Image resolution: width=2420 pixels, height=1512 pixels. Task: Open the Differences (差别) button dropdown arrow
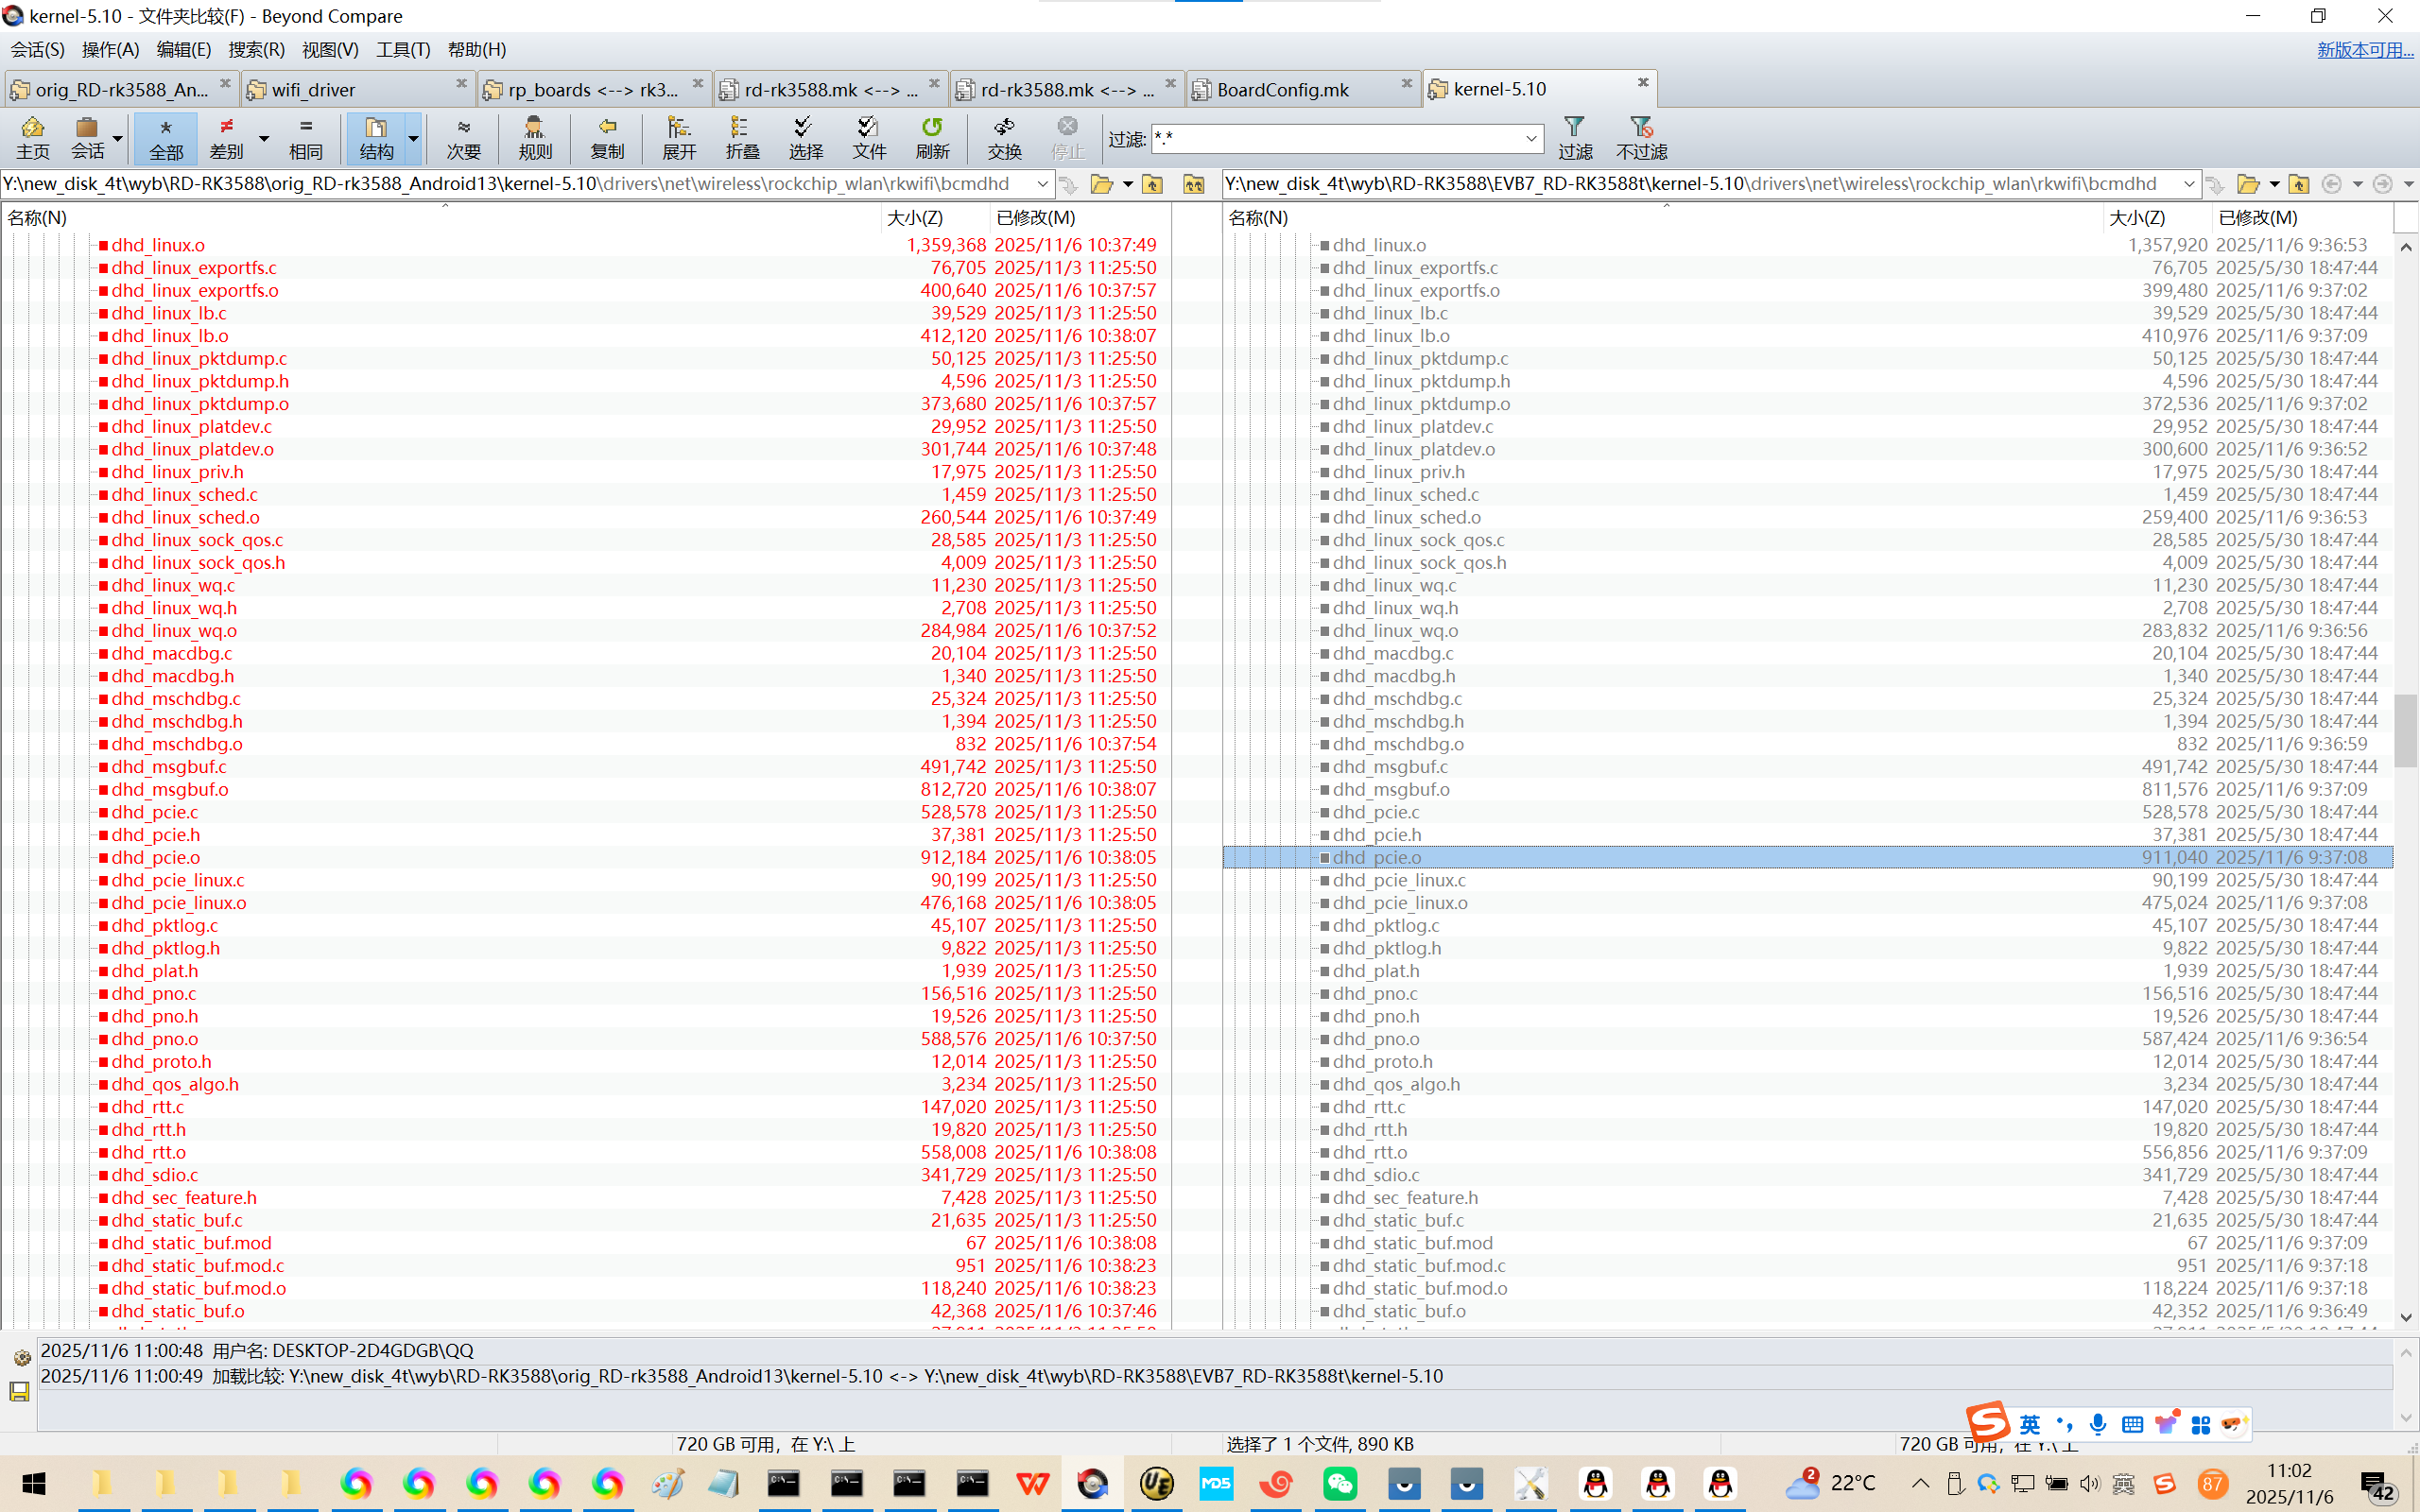264,138
